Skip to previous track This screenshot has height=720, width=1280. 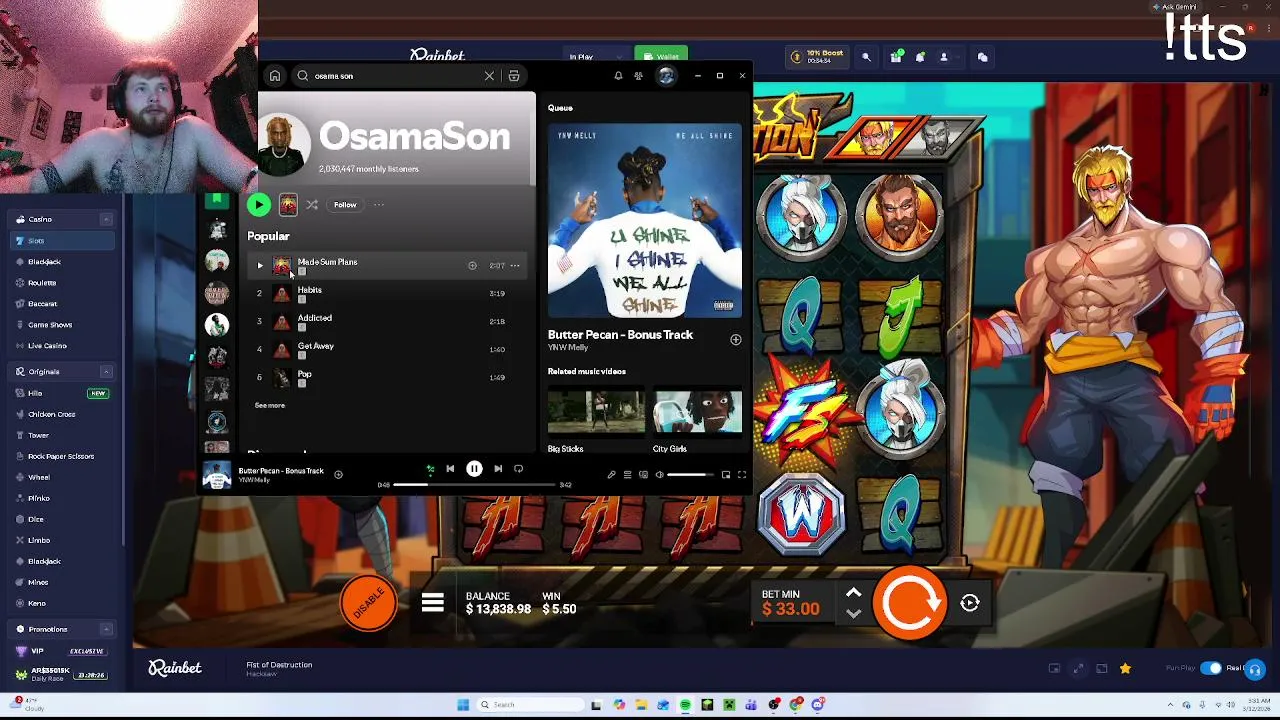click(x=450, y=469)
